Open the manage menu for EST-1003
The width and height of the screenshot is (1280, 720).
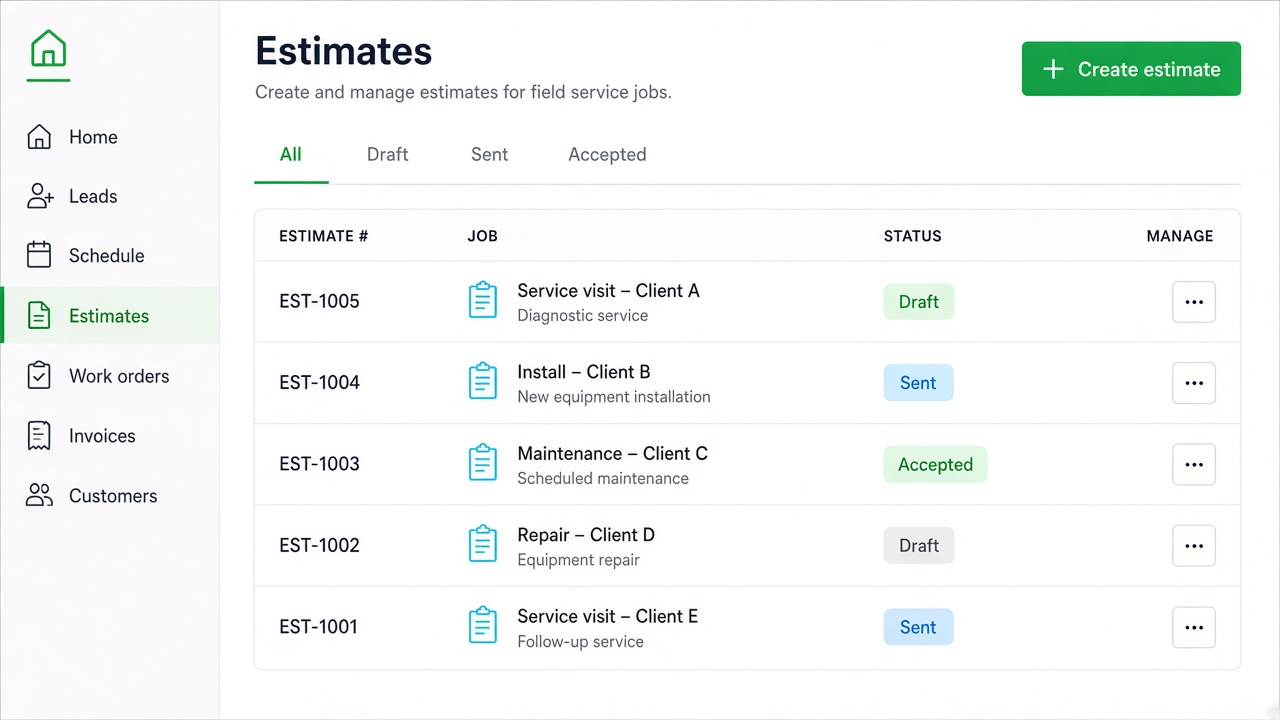pos(1194,465)
